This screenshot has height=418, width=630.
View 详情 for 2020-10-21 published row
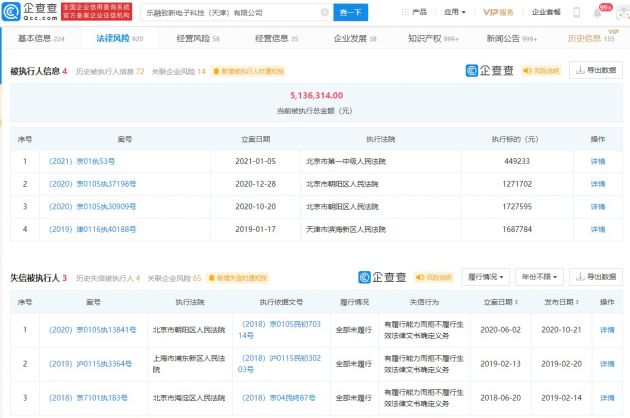pyautogui.click(x=607, y=330)
